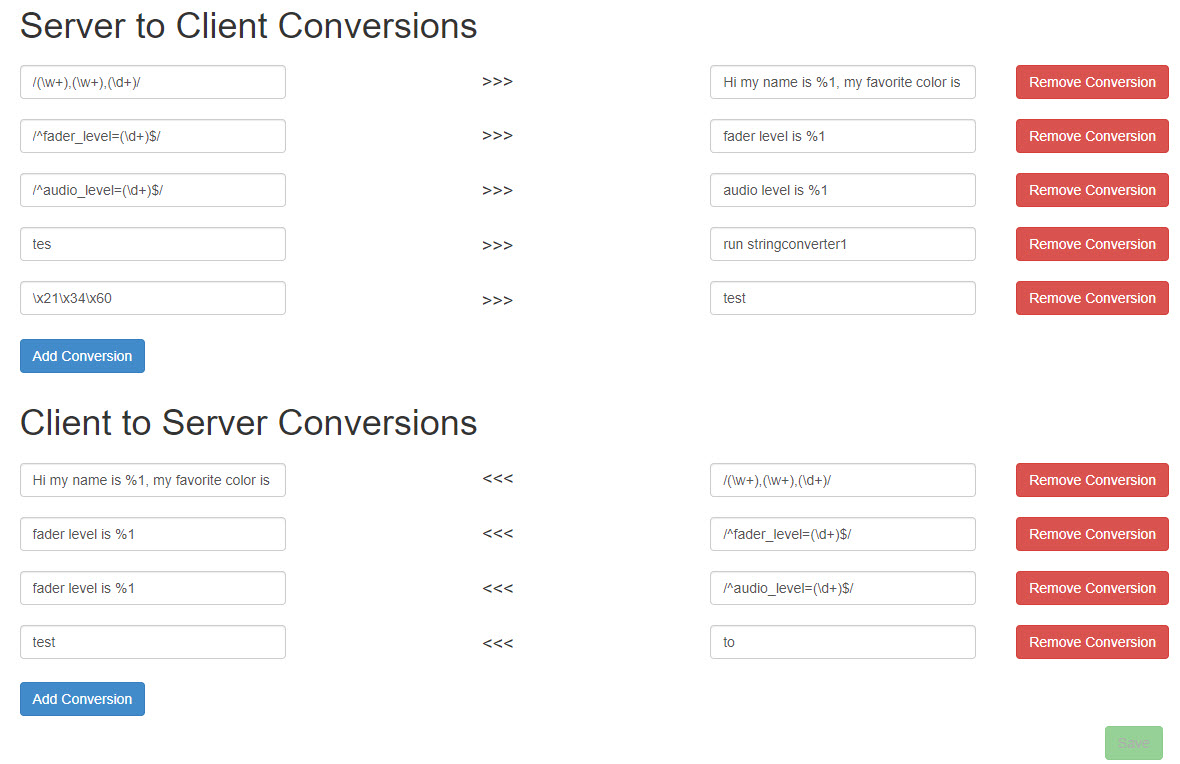Remove the audio_level server conversion
Image resolution: width=1180 pixels, height=764 pixels.
1091,190
